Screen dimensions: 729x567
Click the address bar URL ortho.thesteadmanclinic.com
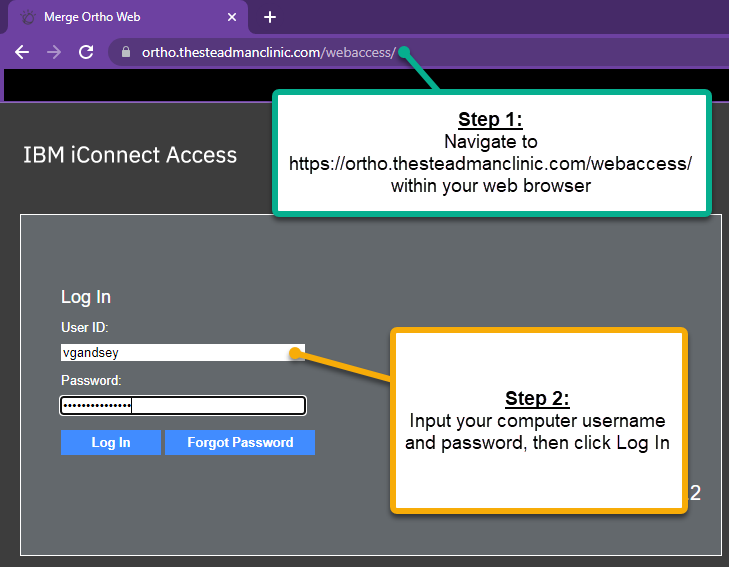tap(269, 52)
